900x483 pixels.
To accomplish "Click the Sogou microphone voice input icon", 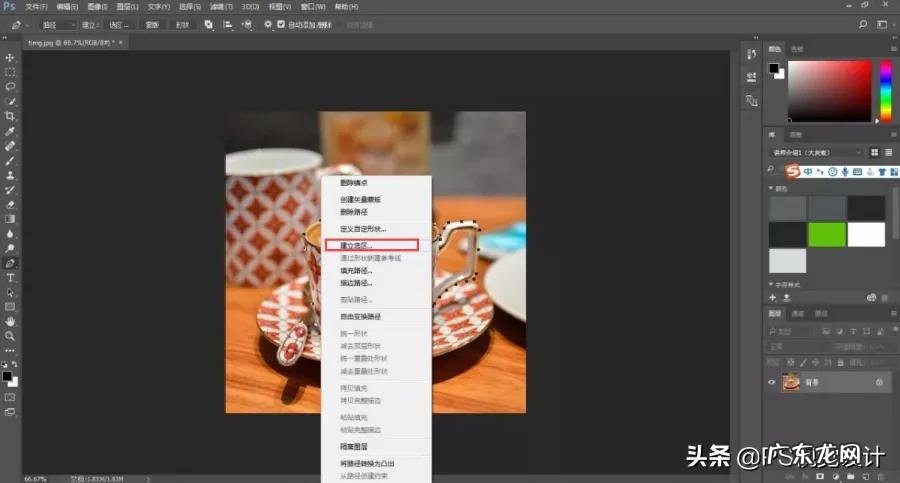I will 845,172.
